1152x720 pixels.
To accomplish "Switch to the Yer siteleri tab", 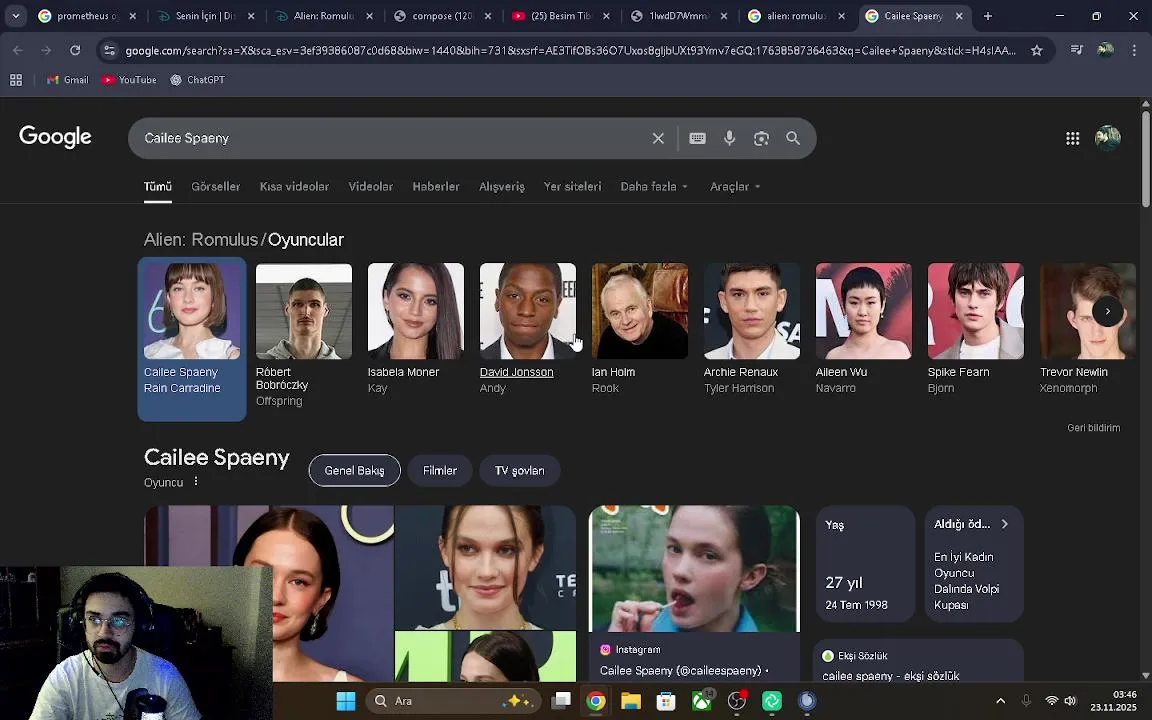I will 572,187.
